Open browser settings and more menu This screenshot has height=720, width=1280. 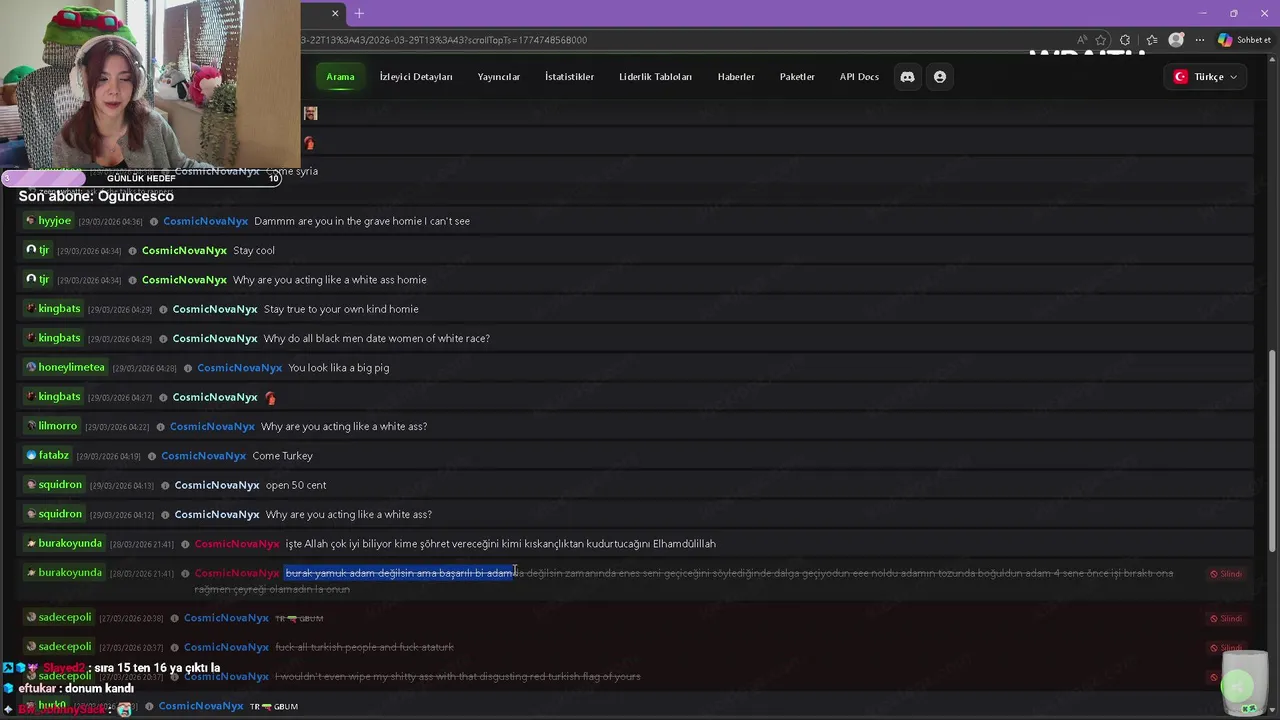click(x=1199, y=40)
